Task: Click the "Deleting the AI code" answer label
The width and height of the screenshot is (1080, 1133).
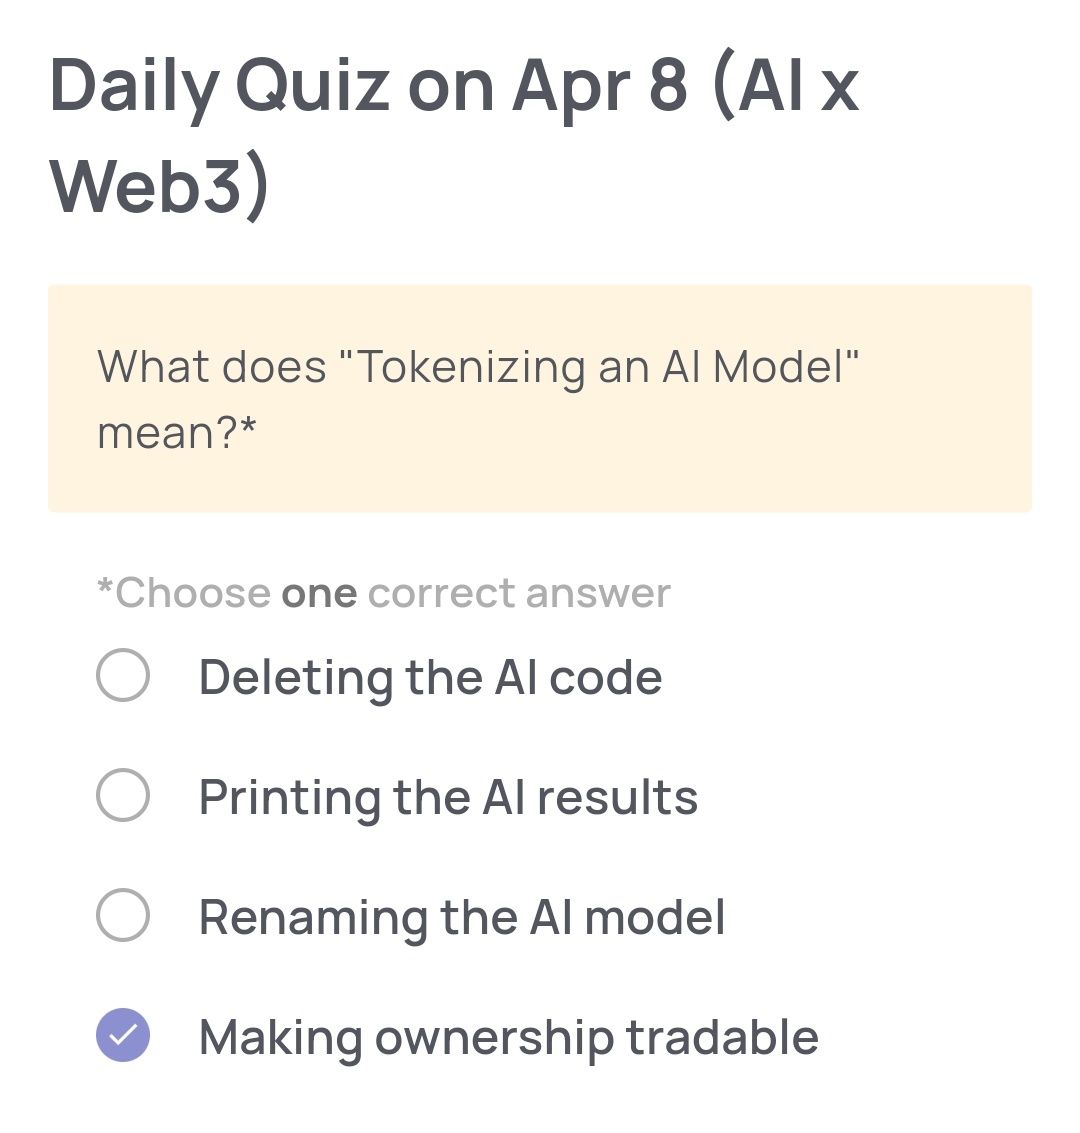Action: (x=430, y=678)
